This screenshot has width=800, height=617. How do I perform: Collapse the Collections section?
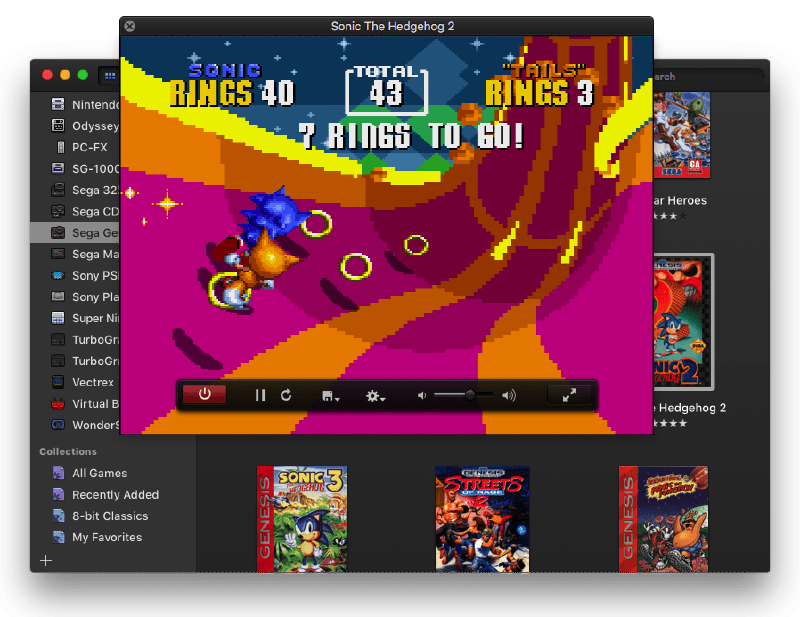pyautogui.click(x=67, y=451)
